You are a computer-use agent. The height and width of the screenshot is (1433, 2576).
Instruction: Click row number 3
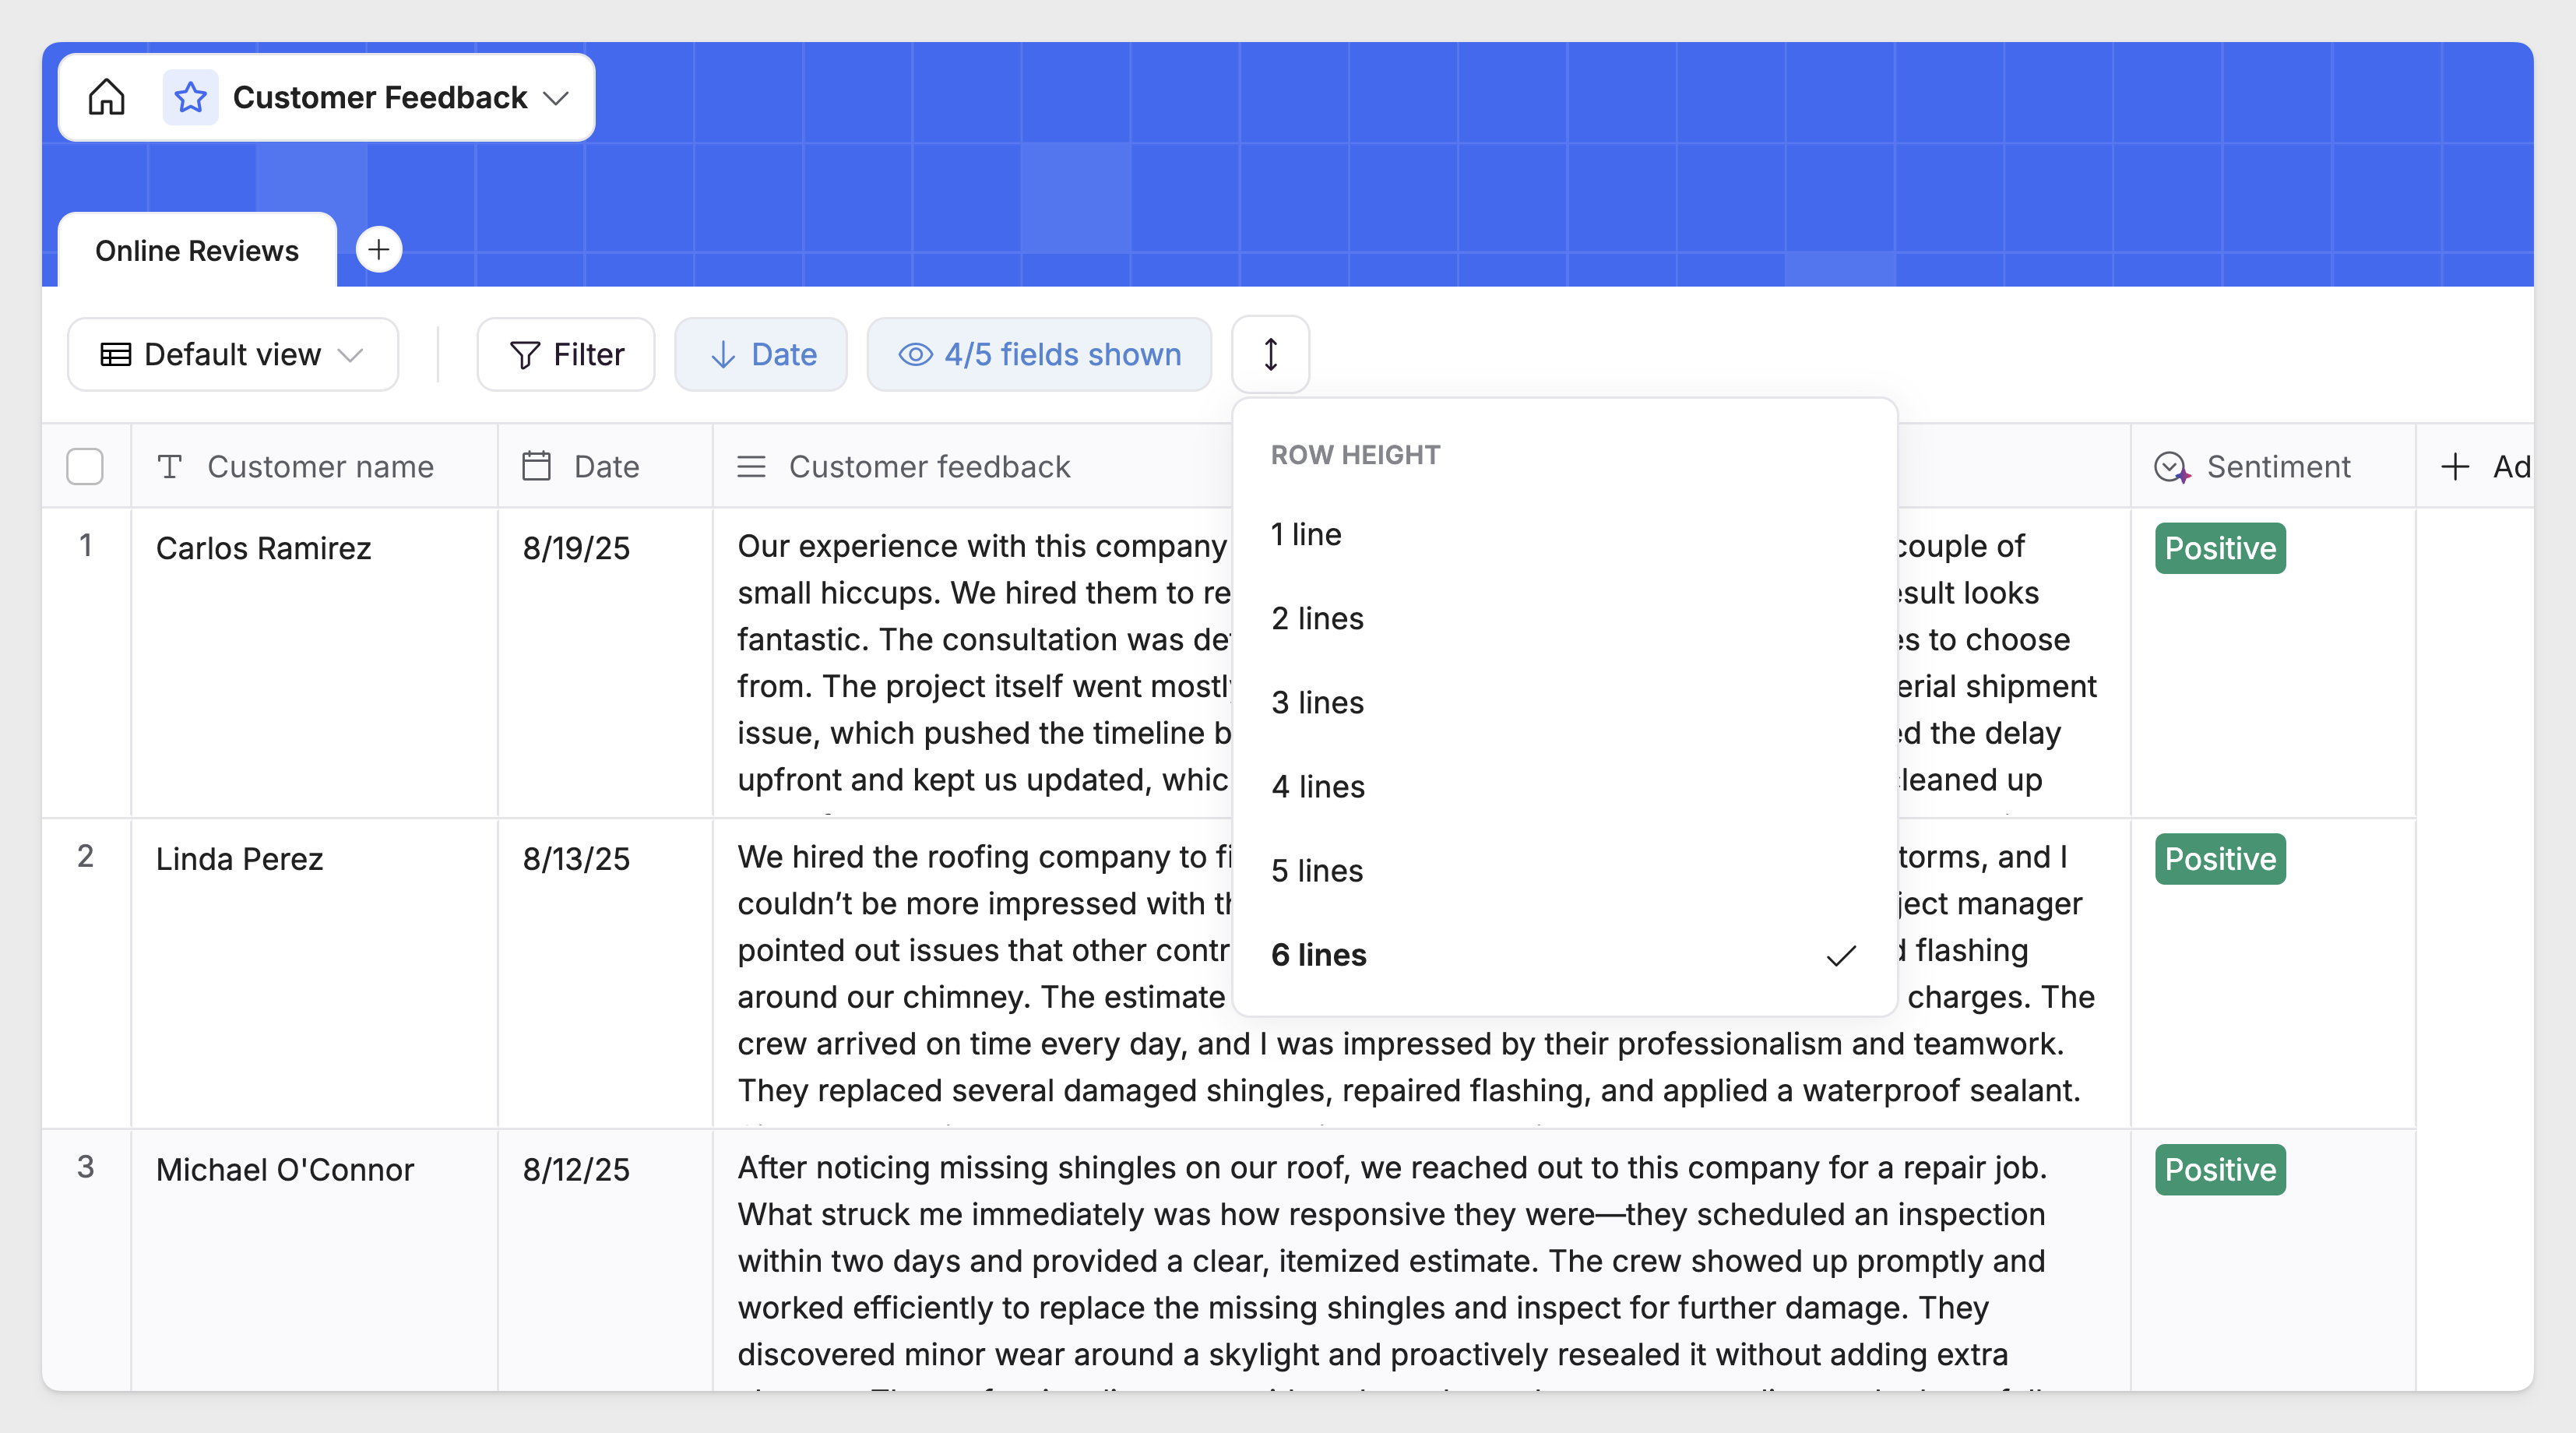86,1167
